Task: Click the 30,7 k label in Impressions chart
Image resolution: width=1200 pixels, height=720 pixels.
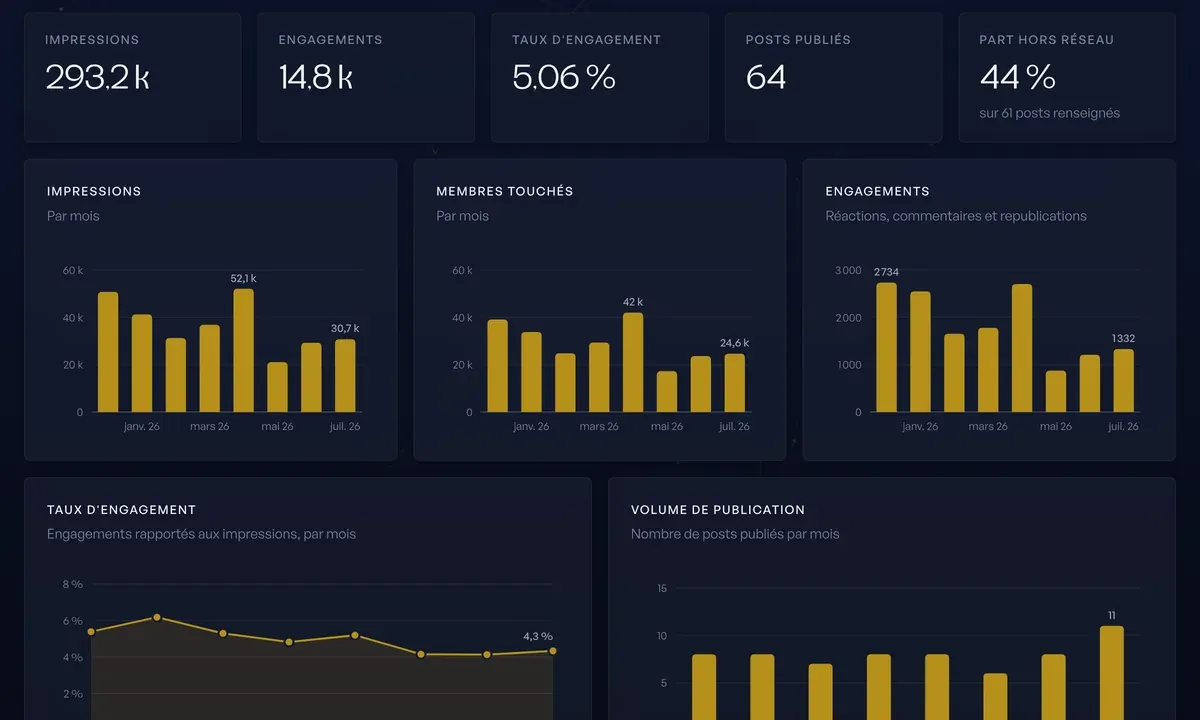Action: click(x=345, y=328)
